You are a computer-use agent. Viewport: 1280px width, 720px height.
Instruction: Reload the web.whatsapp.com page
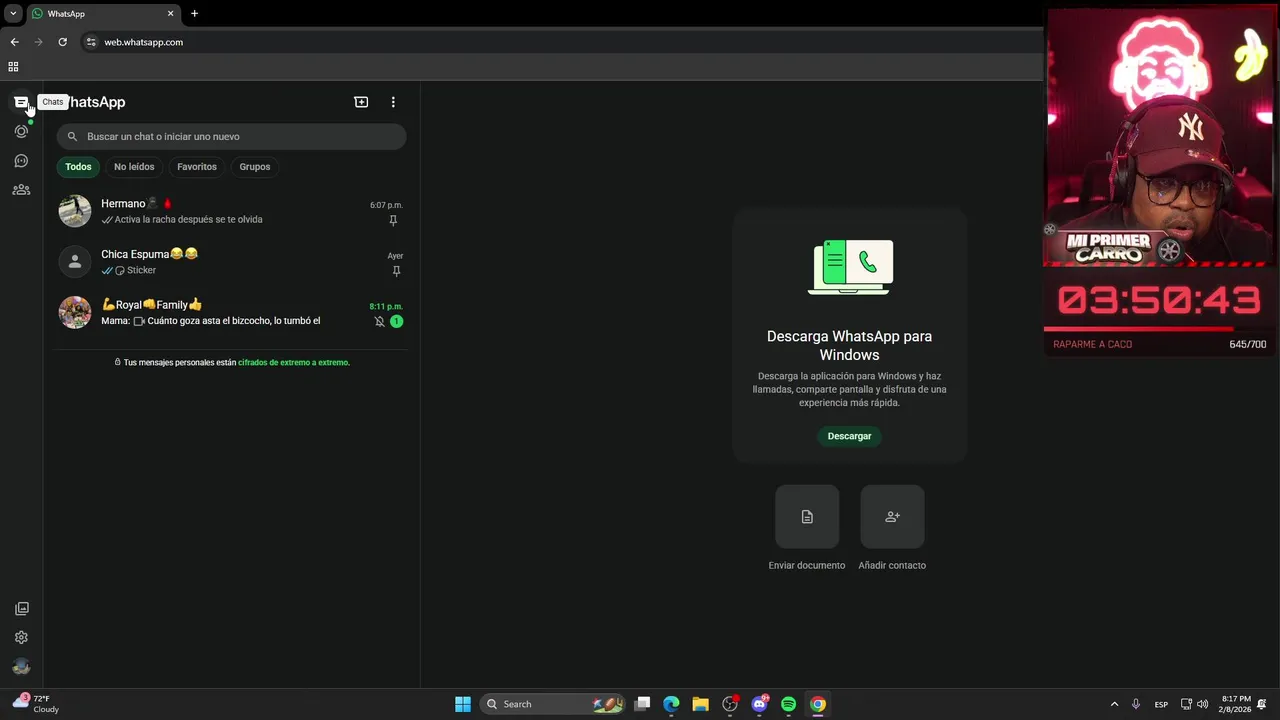[x=62, y=42]
